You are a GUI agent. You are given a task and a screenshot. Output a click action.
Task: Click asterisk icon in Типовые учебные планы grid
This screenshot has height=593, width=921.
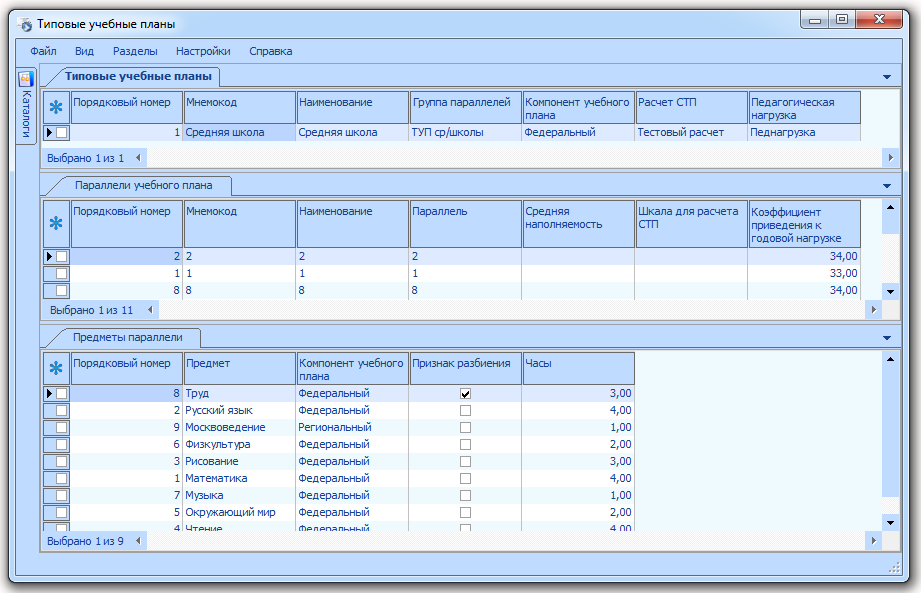pyautogui.click(x=56, y=107)
